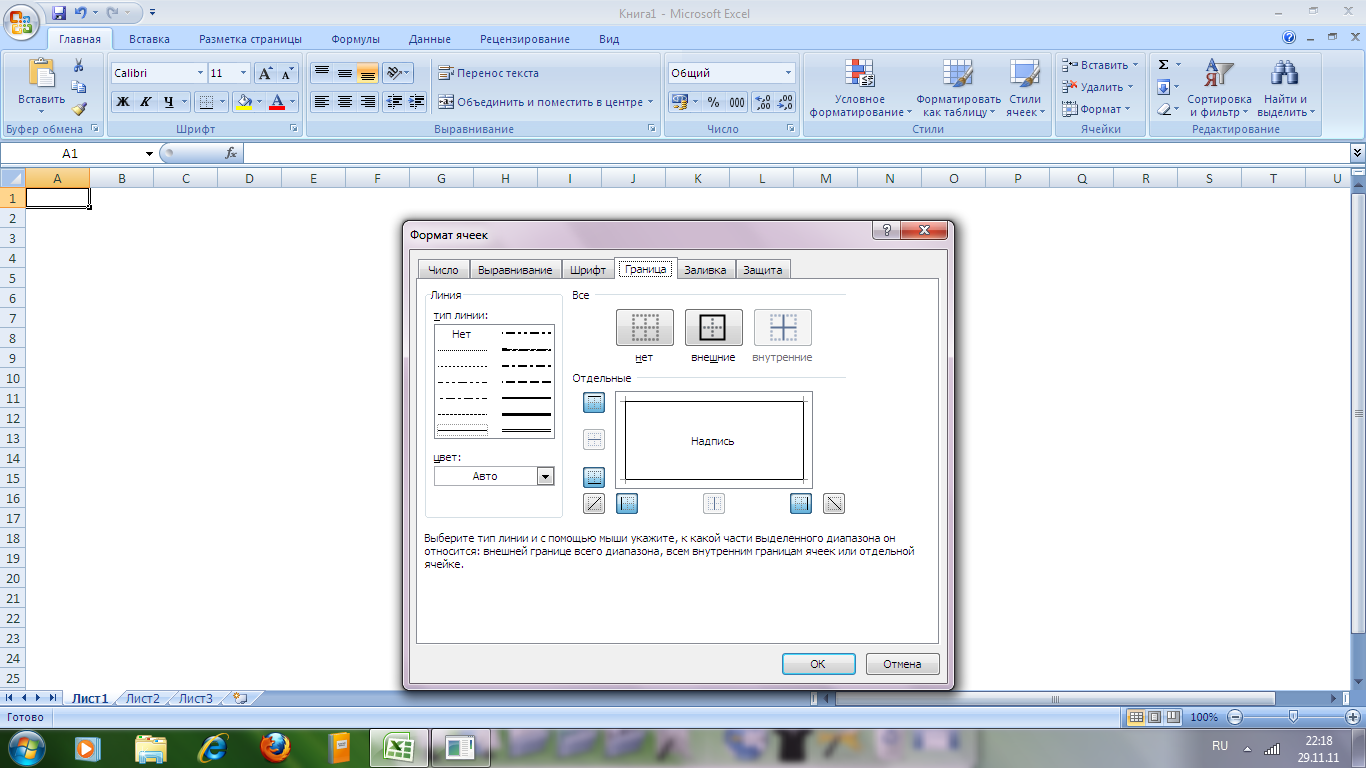Toggle the diagonal down border button
The width and height of the screenshot is (1366, 768).
click(834, 503)
